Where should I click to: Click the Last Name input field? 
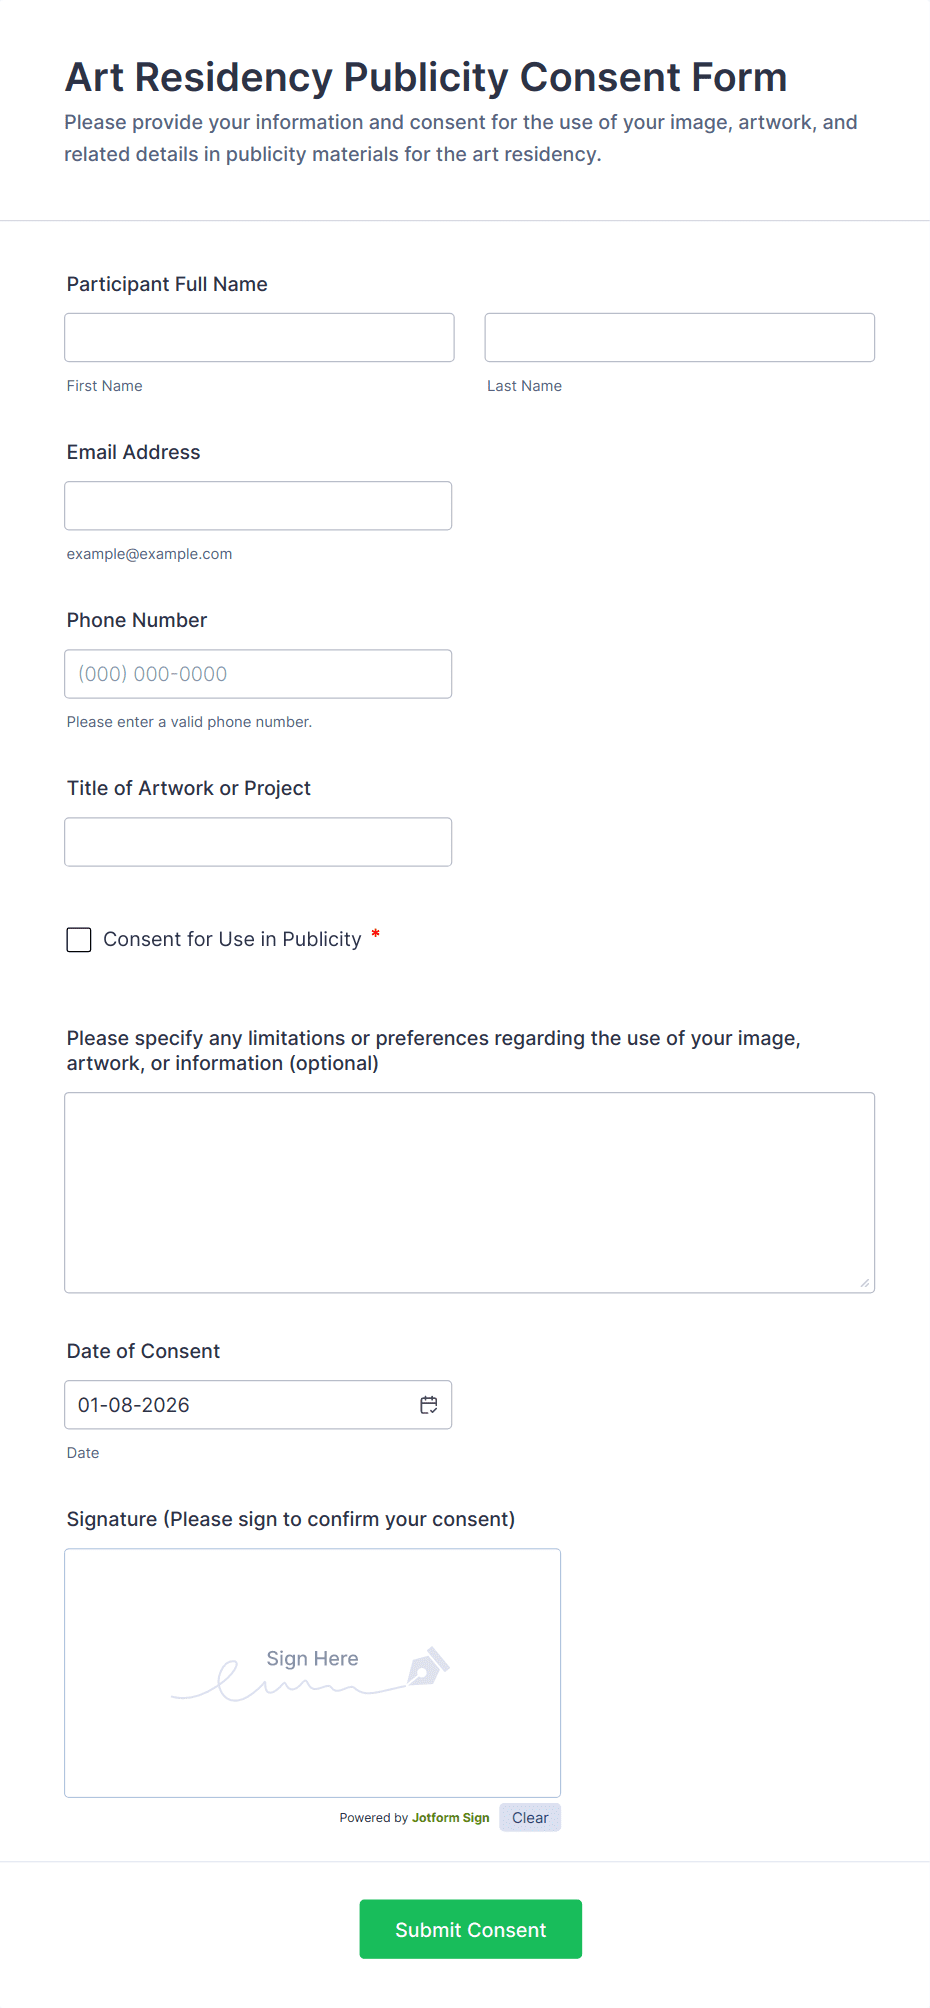click(x=679, y=338)
